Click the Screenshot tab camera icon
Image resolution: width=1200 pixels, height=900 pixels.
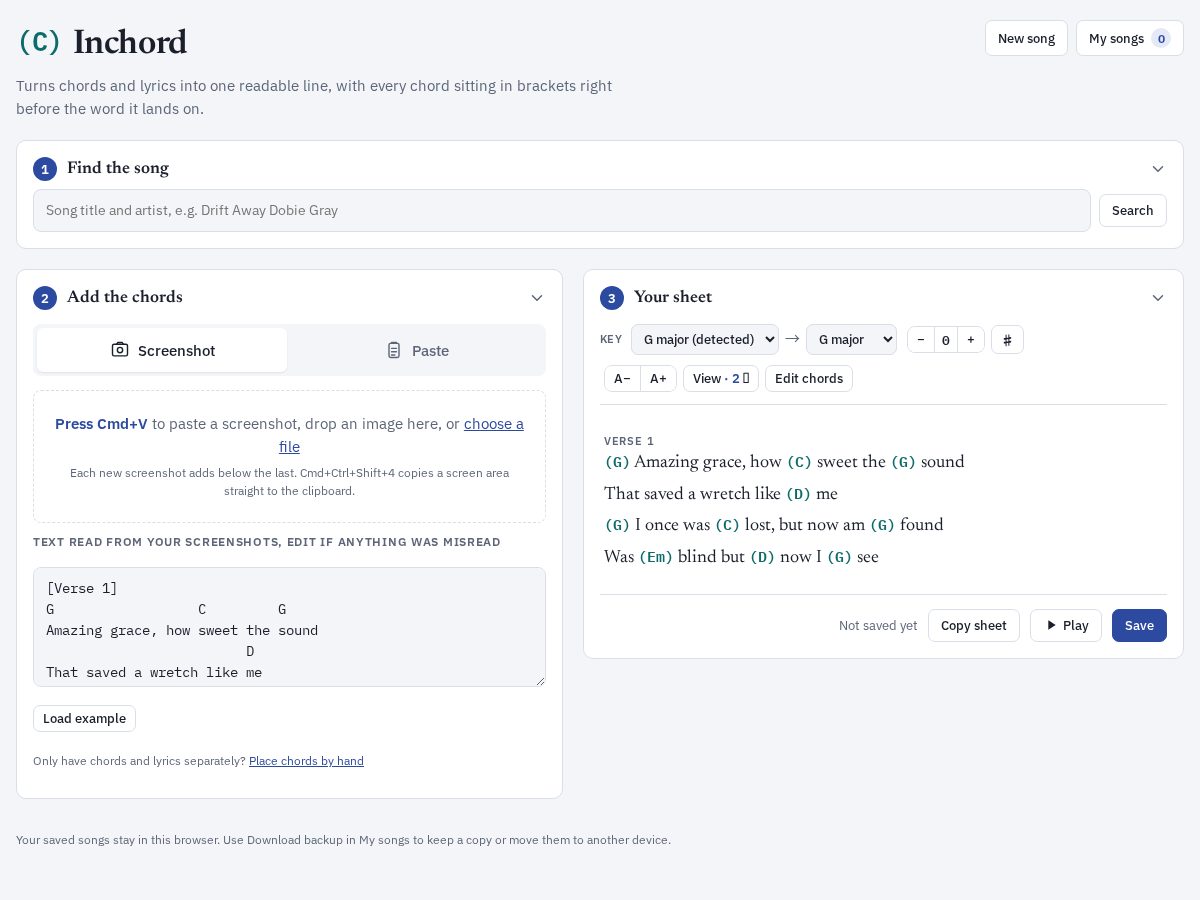click(120, 349)
